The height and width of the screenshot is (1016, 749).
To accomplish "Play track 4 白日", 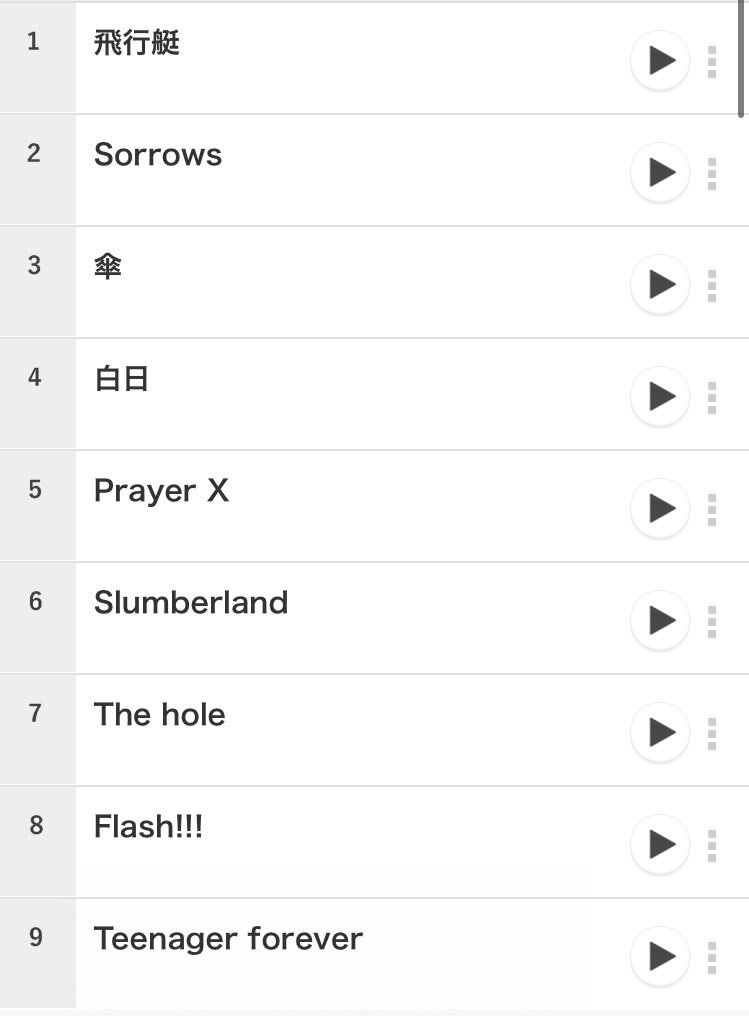I will point(660,396).
